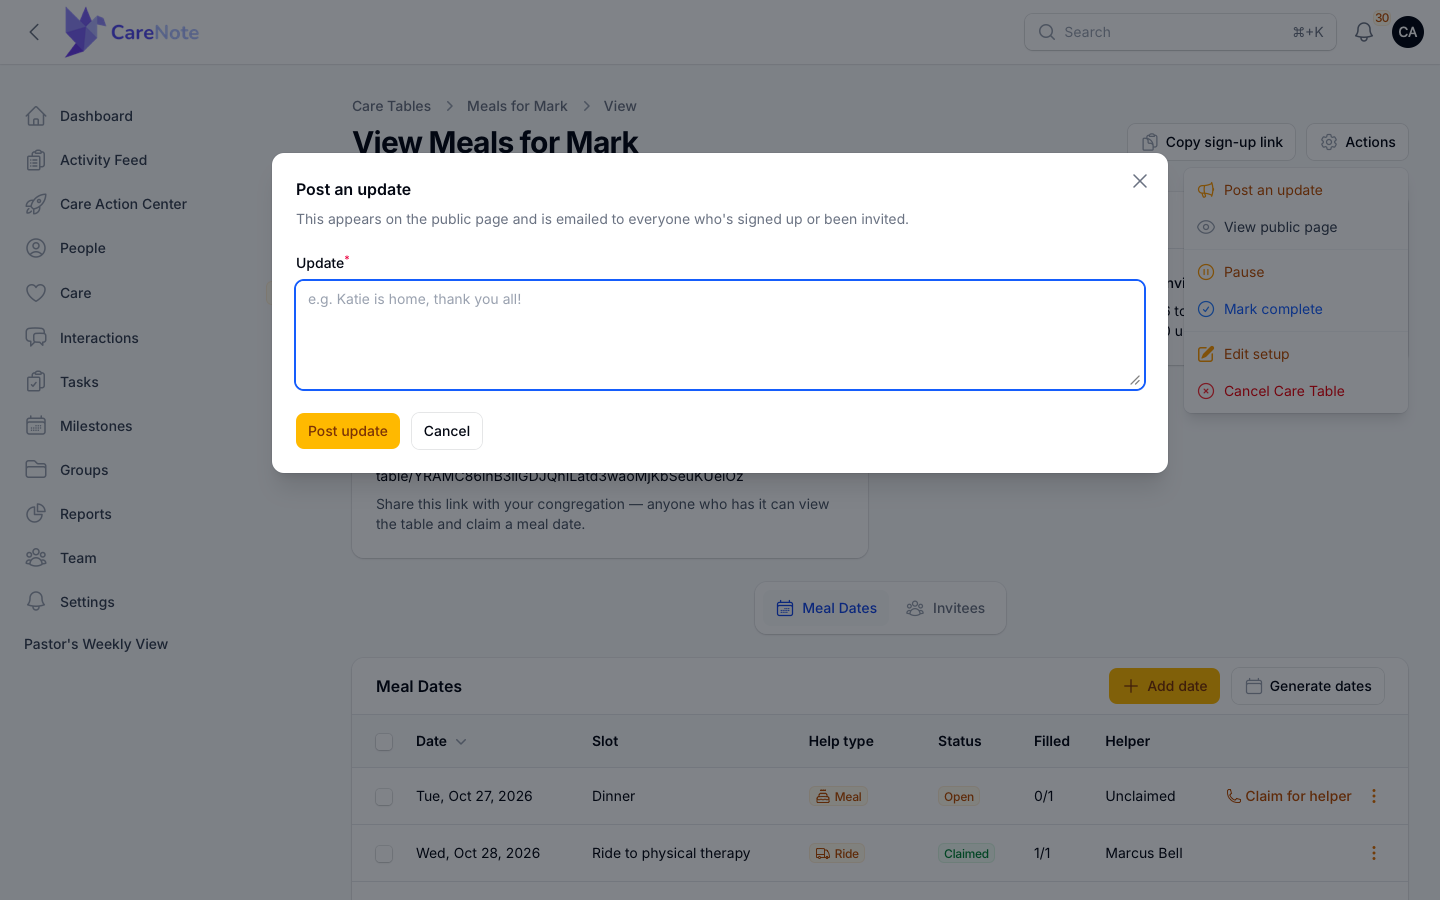This screenshot has height=900, width=1440.
Task: Sort by the Date column chevron
Action: pyautogui.click(x=461, y=742)
